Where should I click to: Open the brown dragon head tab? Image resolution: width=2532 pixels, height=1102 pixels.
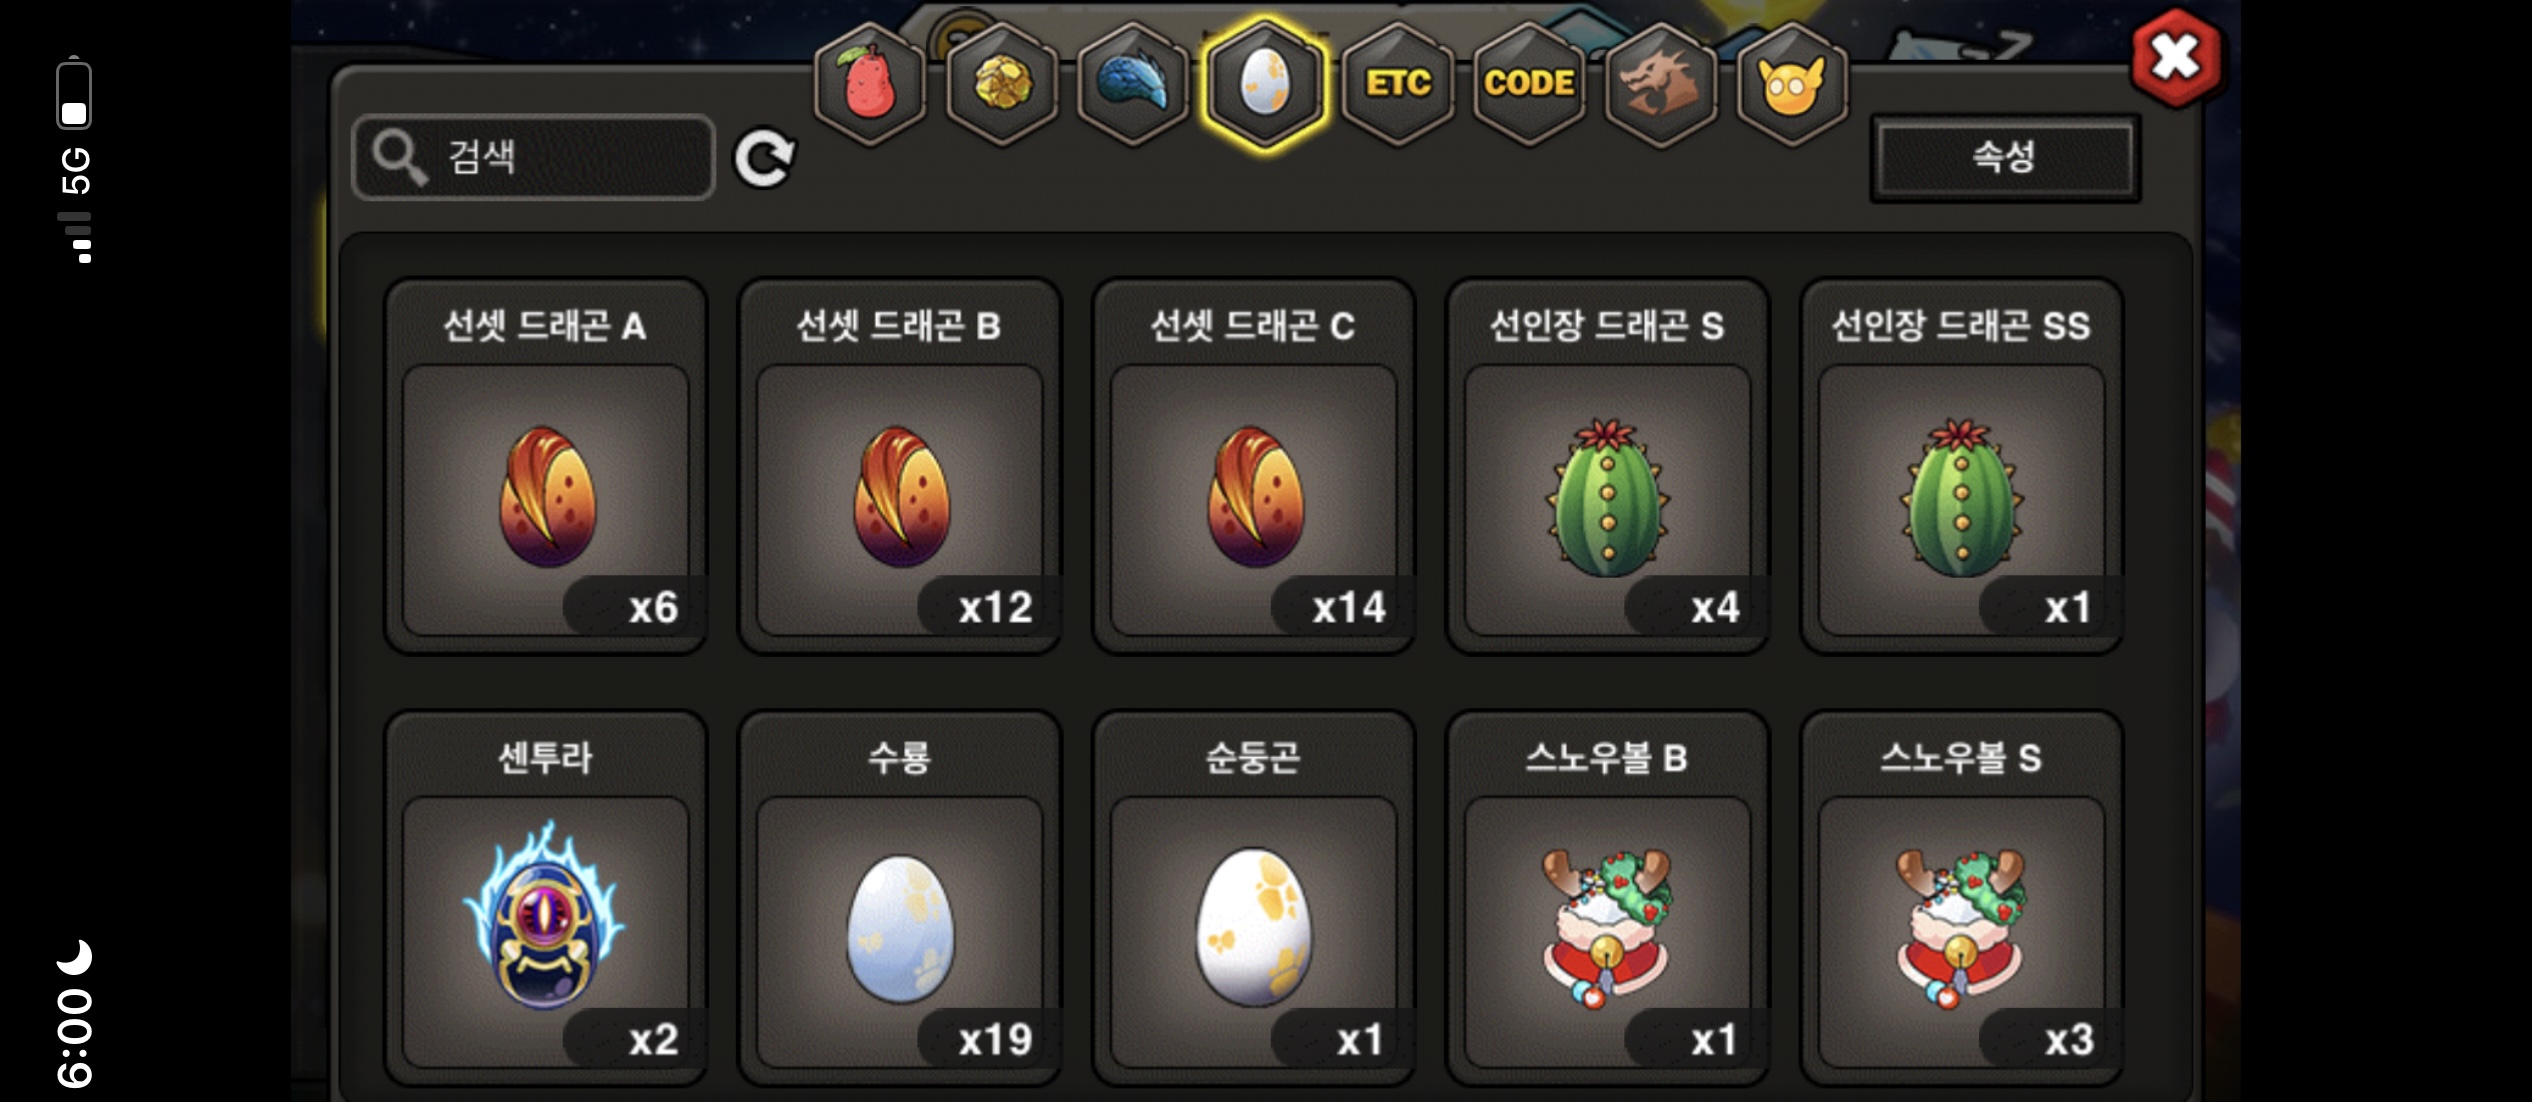pos(1660,84)
